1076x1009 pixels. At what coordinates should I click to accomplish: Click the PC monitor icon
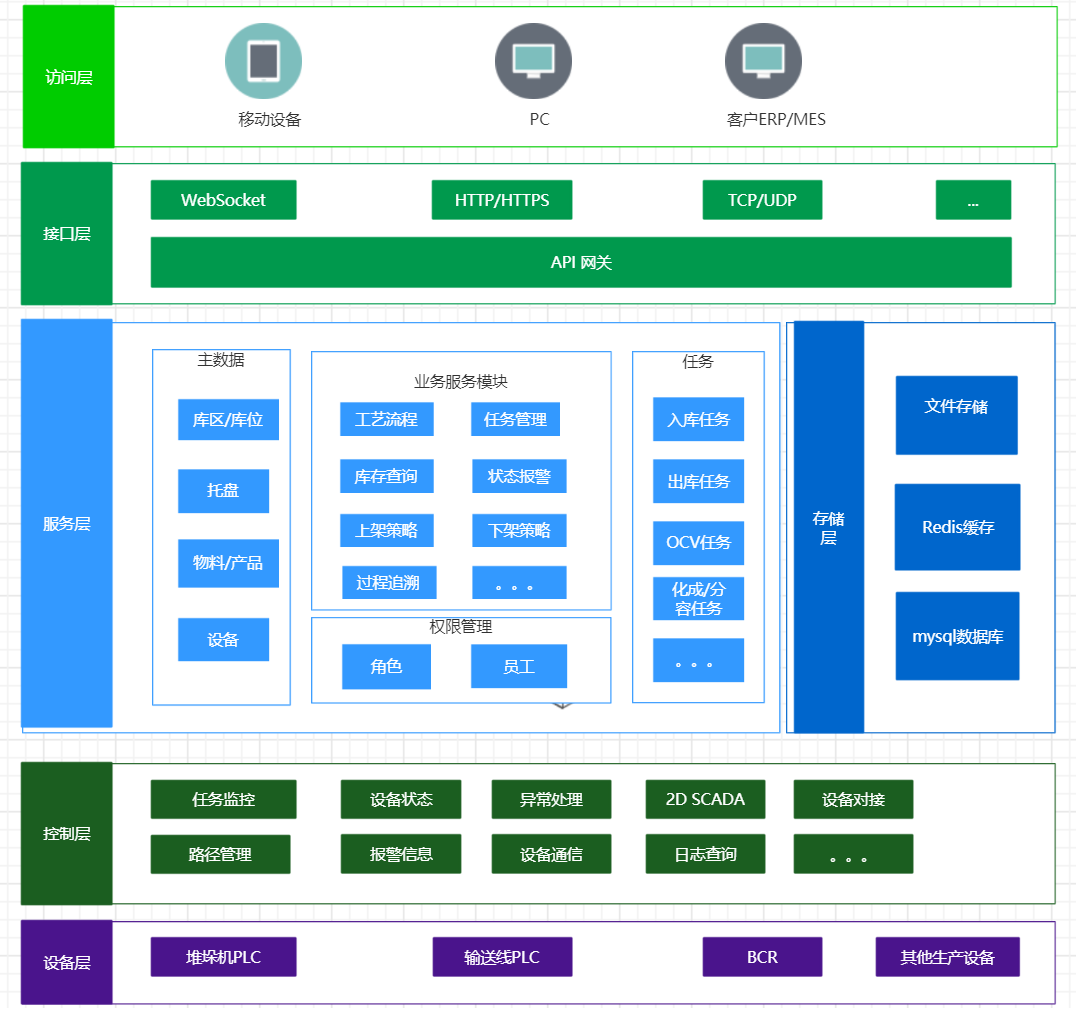[533, 61]
